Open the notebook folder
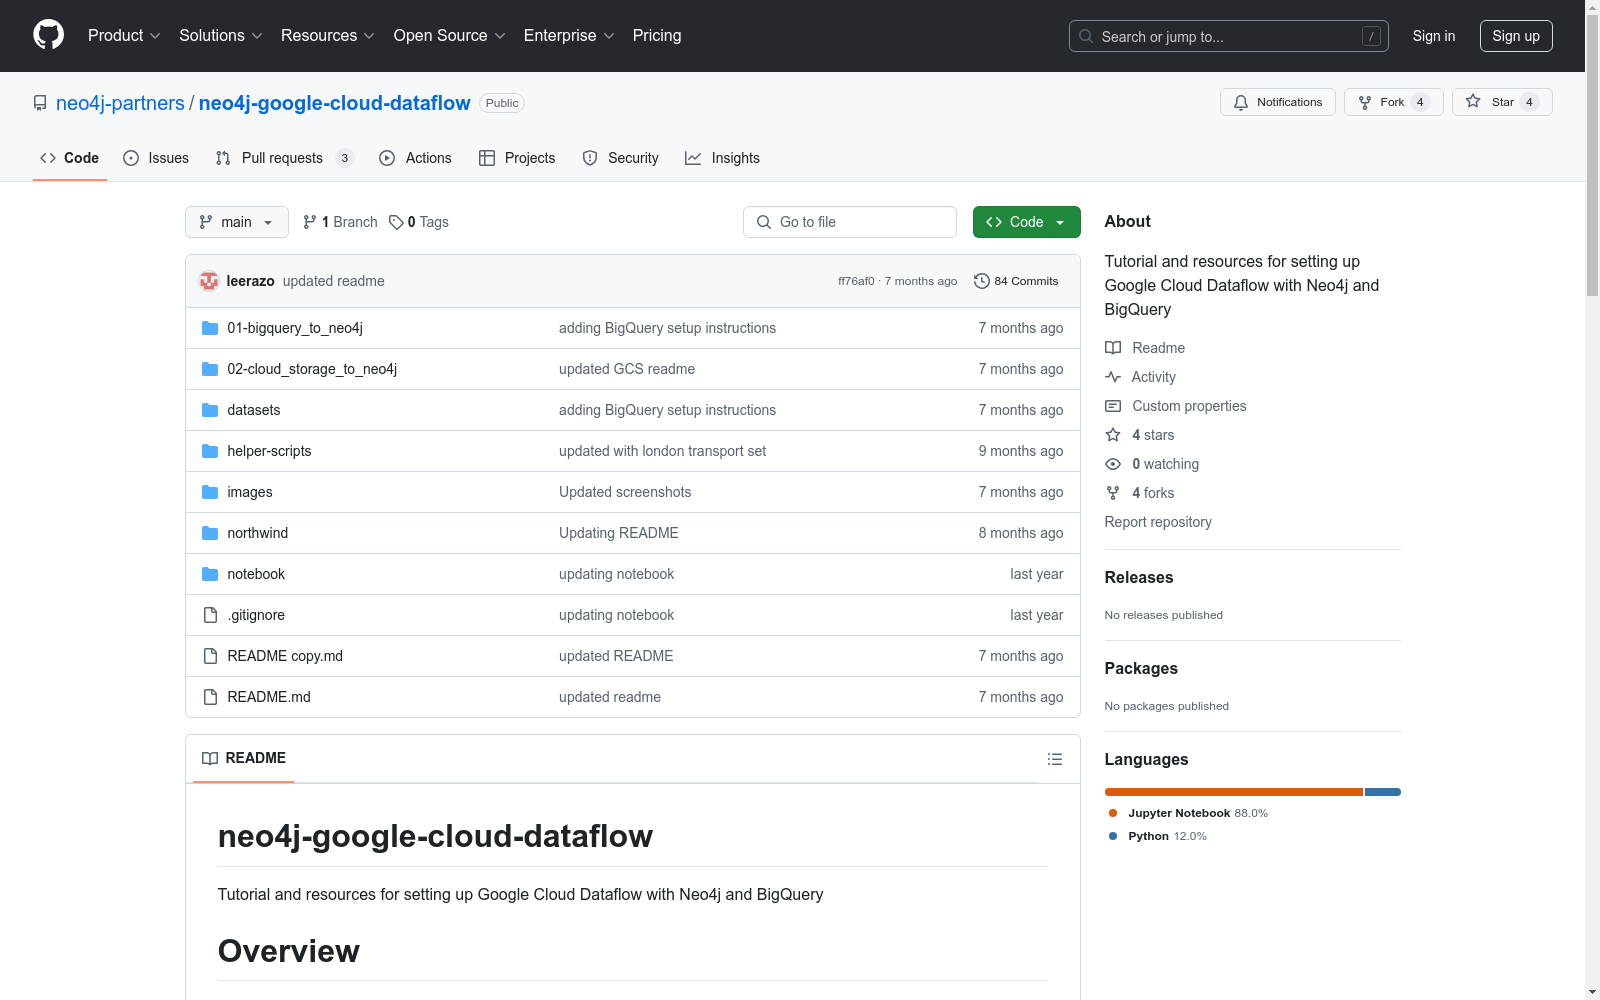The width and height of the screenshot is (1600, 1000). pyautogui.click(x=256, y=574)
